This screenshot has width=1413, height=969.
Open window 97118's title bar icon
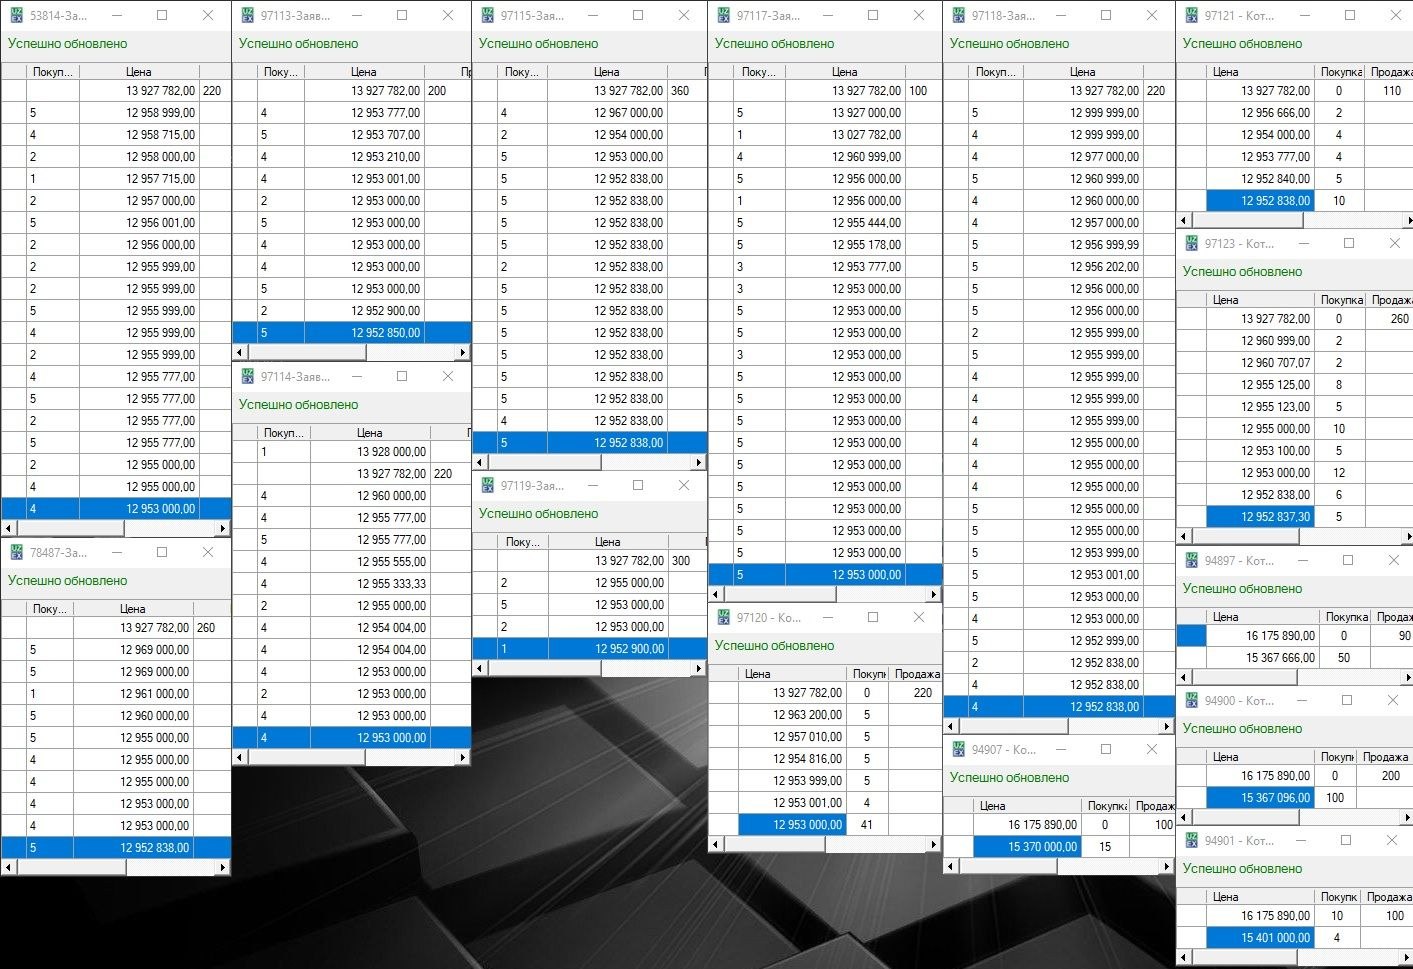tap(958, 16)
